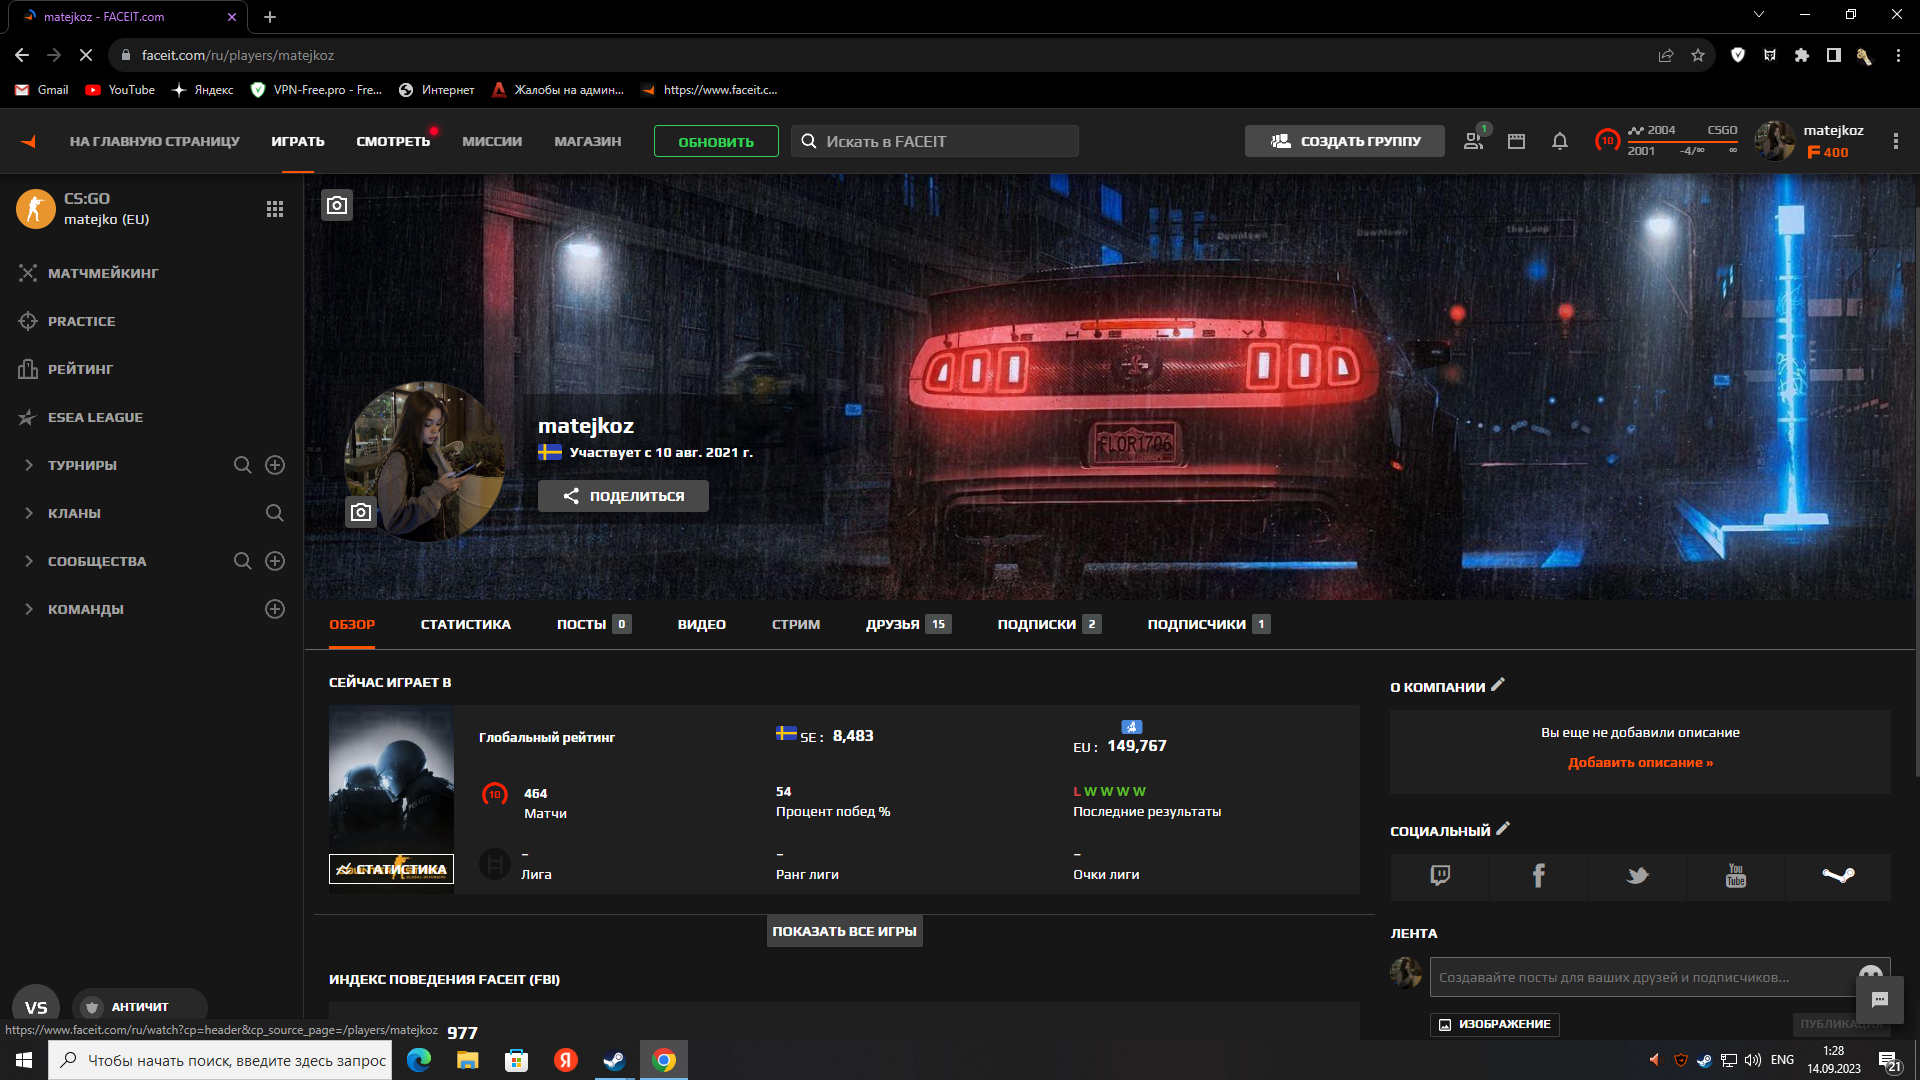Click the Поделиться share button
The width and height of the screenshot is (1920, 1080).
tap(623, 496)
